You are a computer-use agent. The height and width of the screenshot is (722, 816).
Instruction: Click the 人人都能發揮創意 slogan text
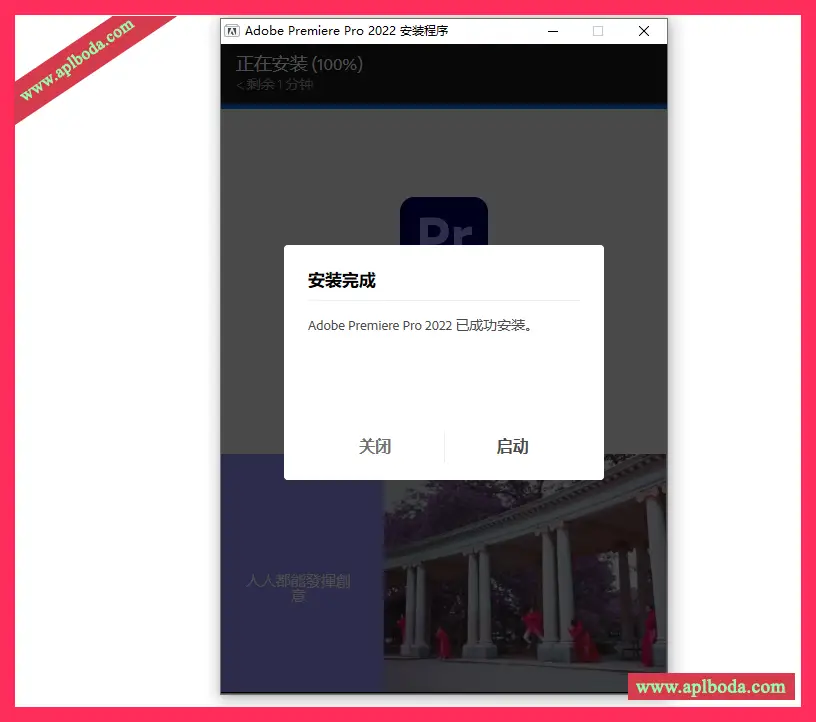[x=298, y=588]
